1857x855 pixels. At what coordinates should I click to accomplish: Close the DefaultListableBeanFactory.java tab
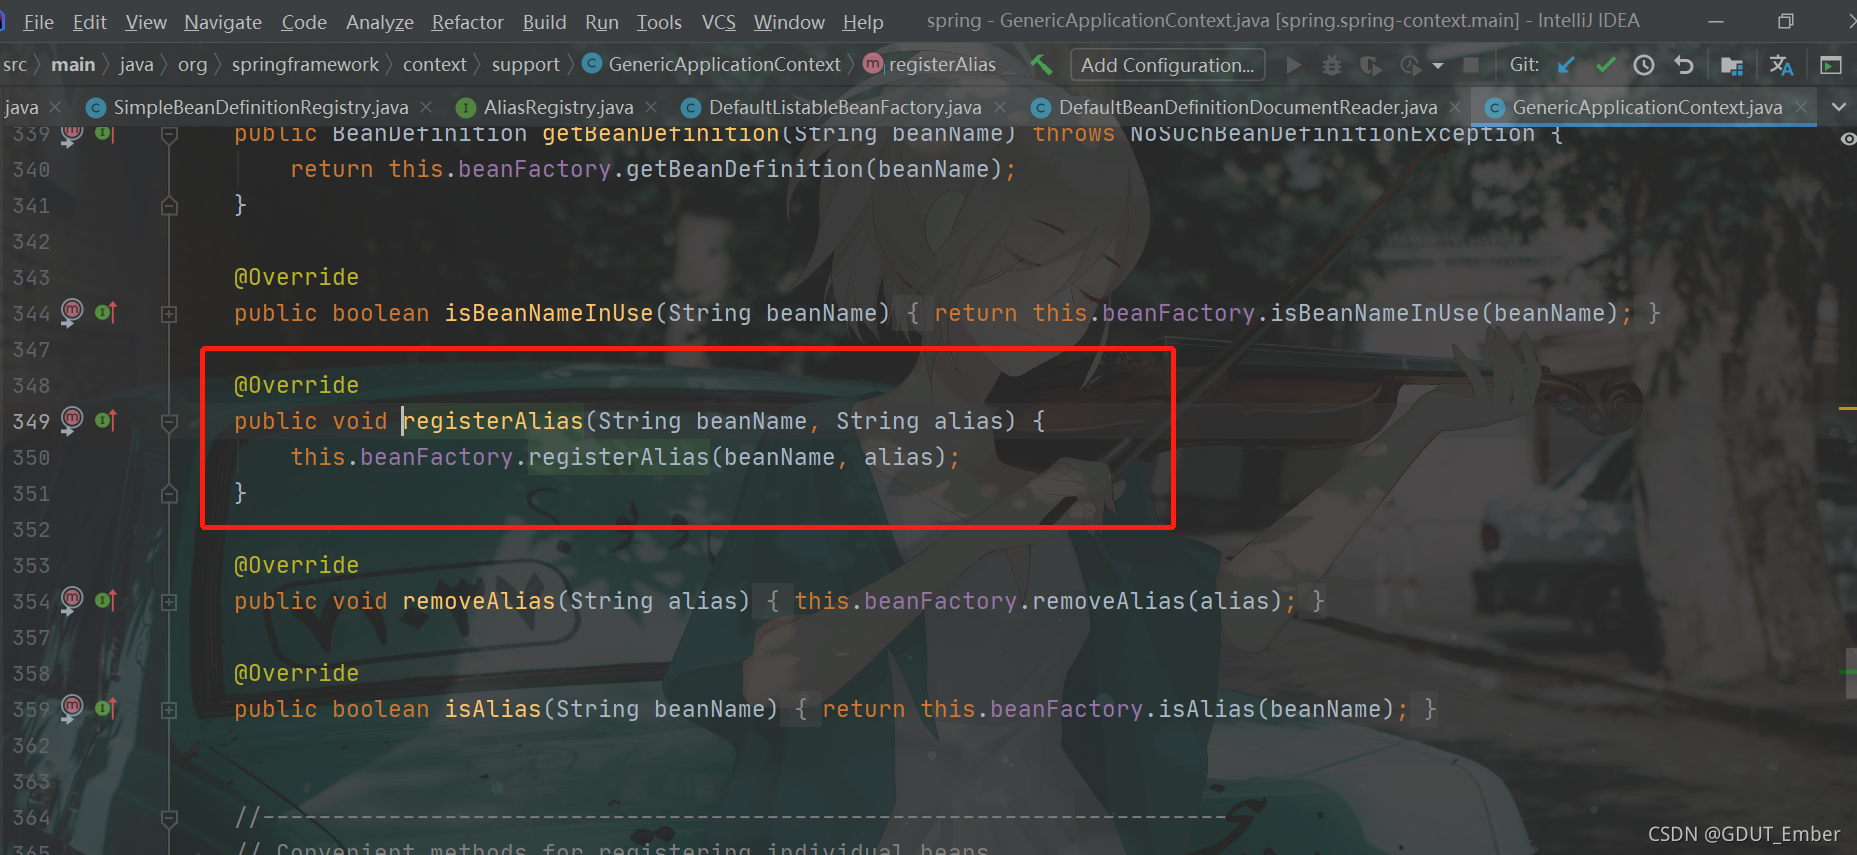(x=1000, y=107)
